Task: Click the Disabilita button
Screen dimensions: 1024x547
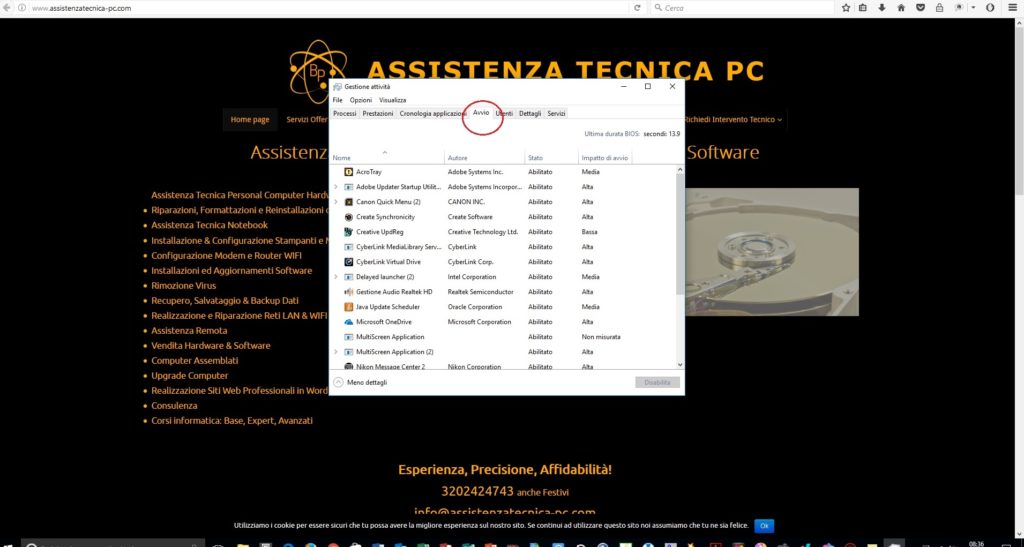Action: [657, 383]
